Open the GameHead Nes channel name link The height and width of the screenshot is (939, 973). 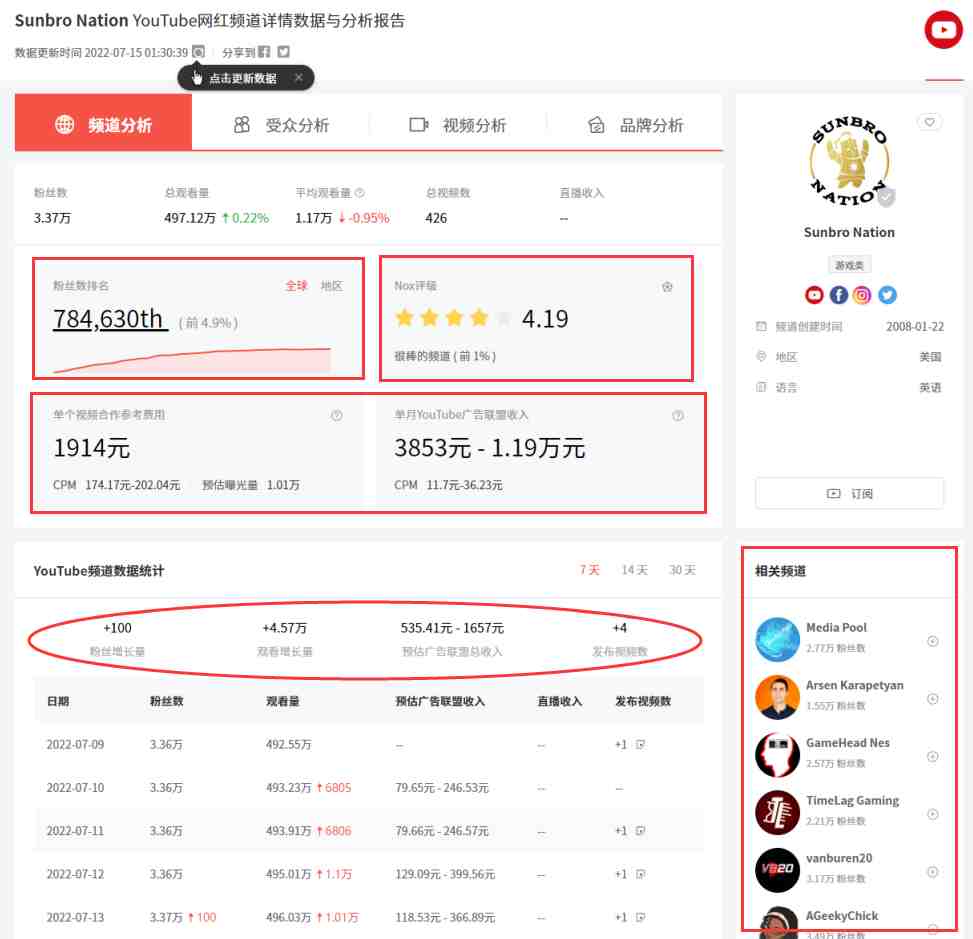[x=848, y=743]
